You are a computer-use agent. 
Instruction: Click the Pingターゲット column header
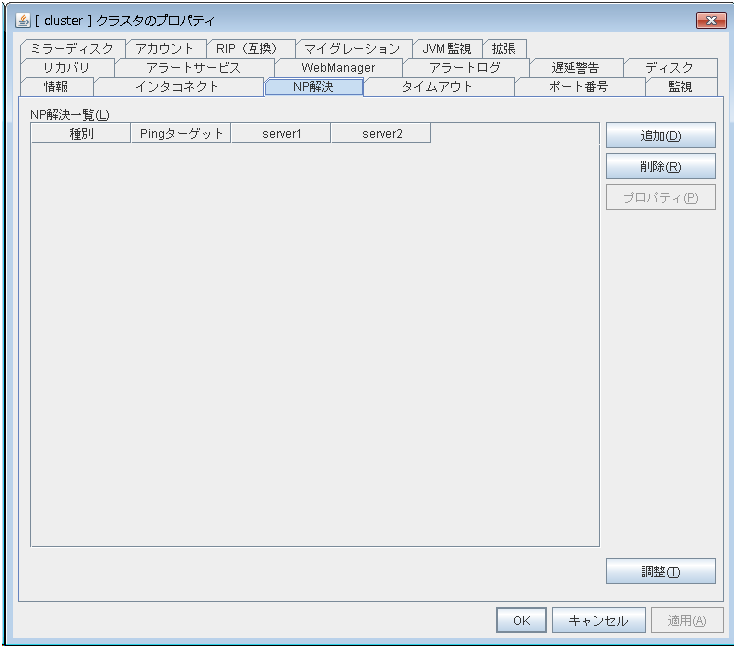click(181, 134)
